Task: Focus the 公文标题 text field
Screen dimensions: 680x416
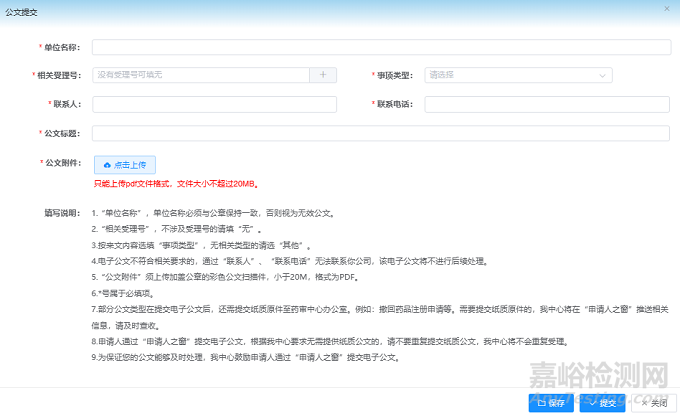Action: 380,133
